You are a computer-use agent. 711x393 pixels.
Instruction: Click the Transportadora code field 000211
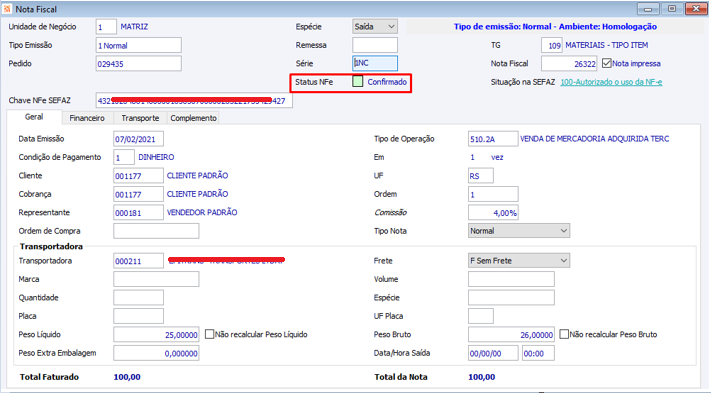pos(138,261)
